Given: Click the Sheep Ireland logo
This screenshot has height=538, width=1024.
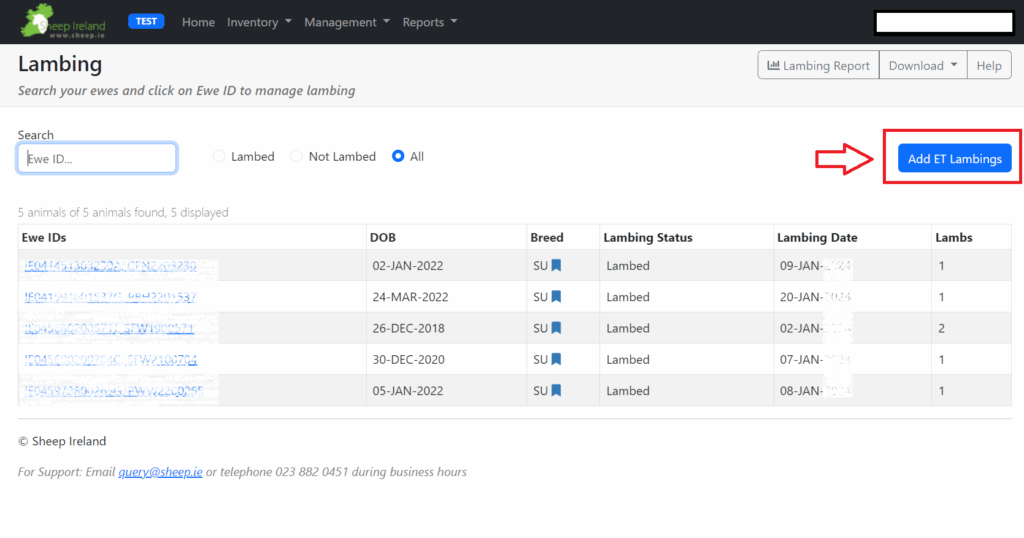Looking at the screenshot, I should point(63,22).
